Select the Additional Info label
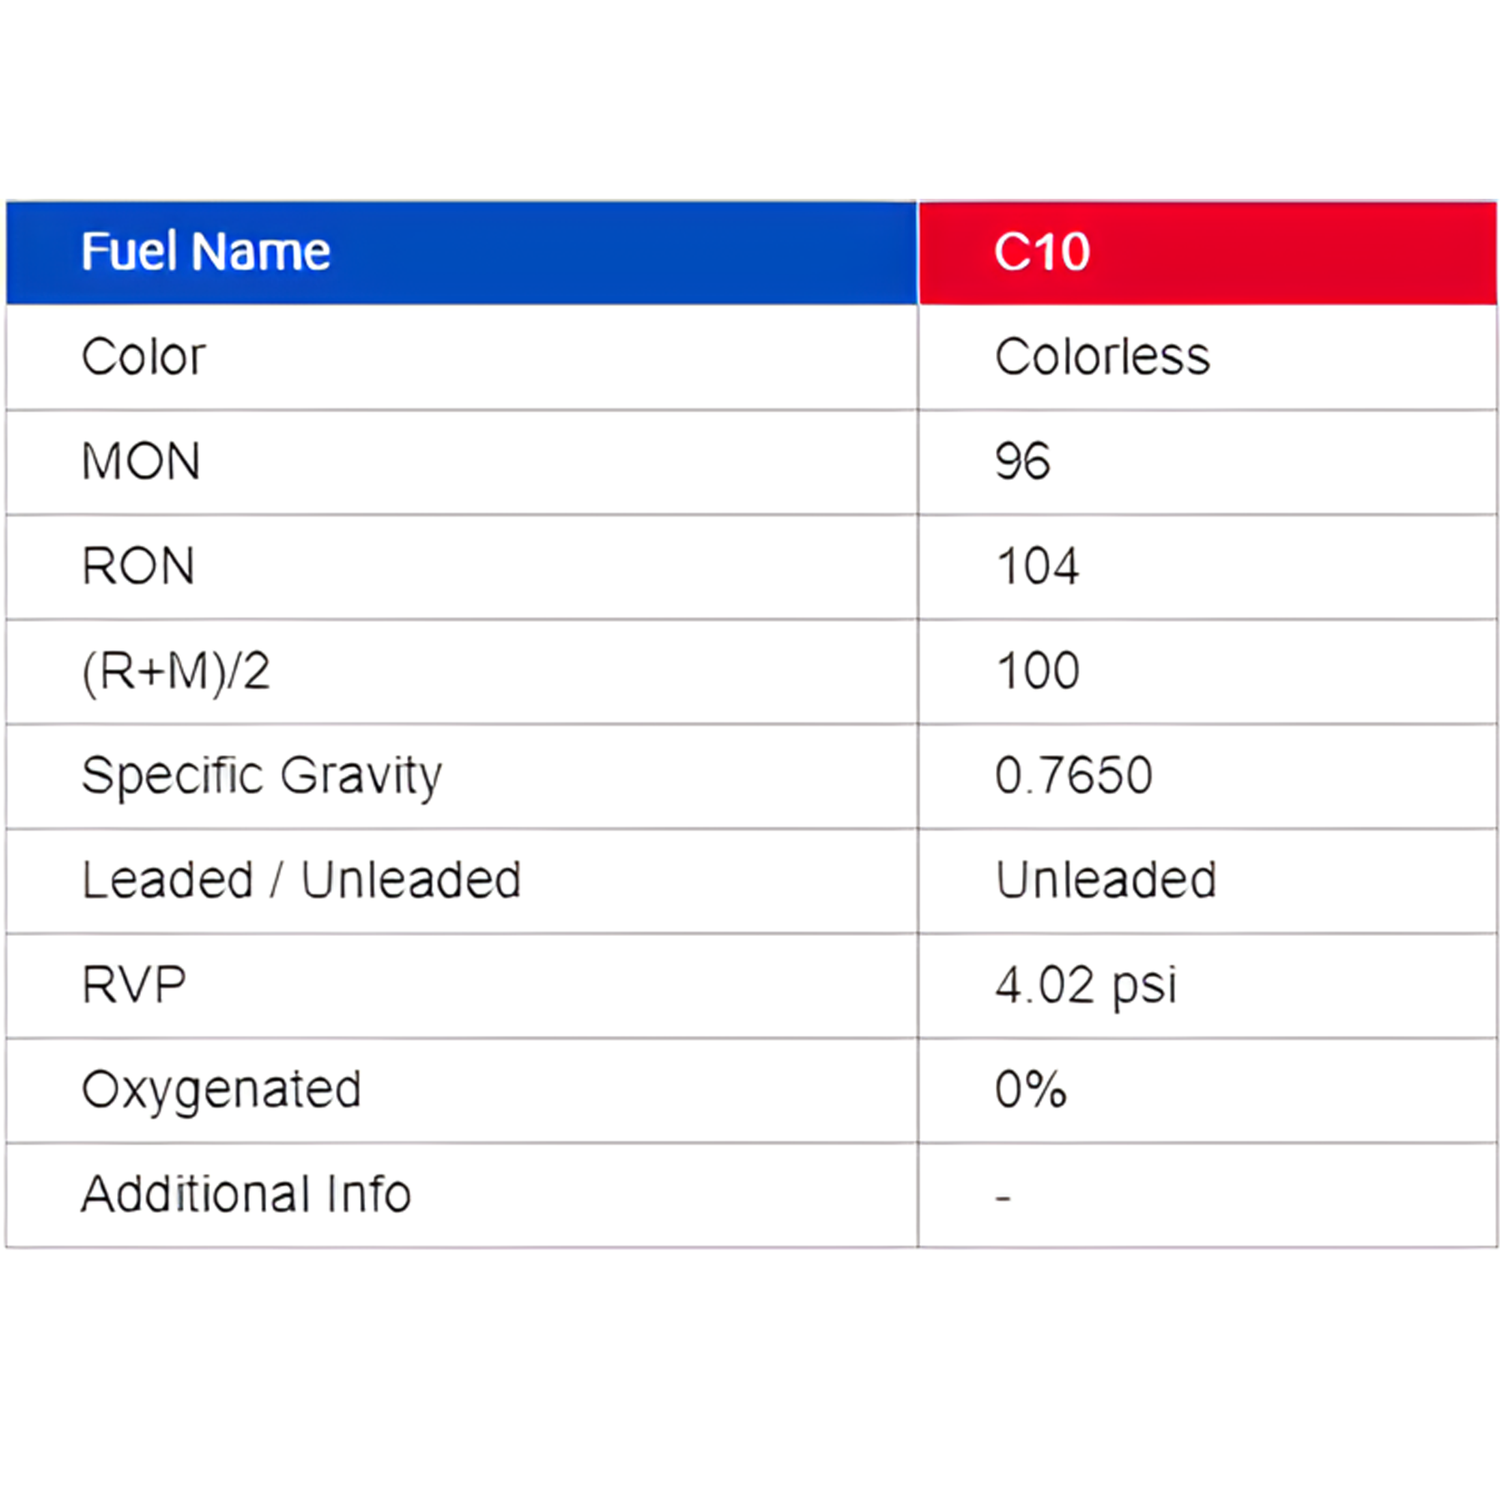This screenshot has width=1500, height=1500. (x=246, y=1195)
